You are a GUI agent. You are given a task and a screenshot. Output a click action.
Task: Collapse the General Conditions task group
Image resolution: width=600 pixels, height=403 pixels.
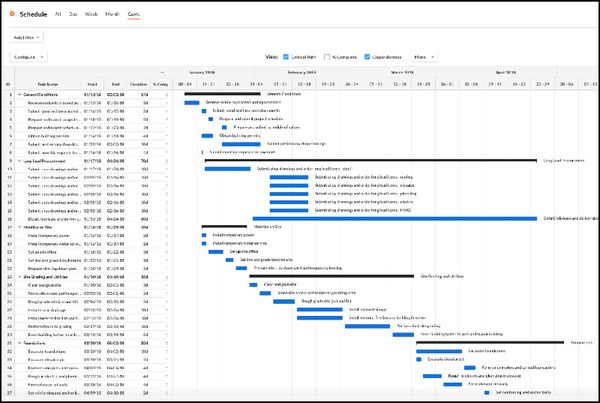[x=20, y=93]
